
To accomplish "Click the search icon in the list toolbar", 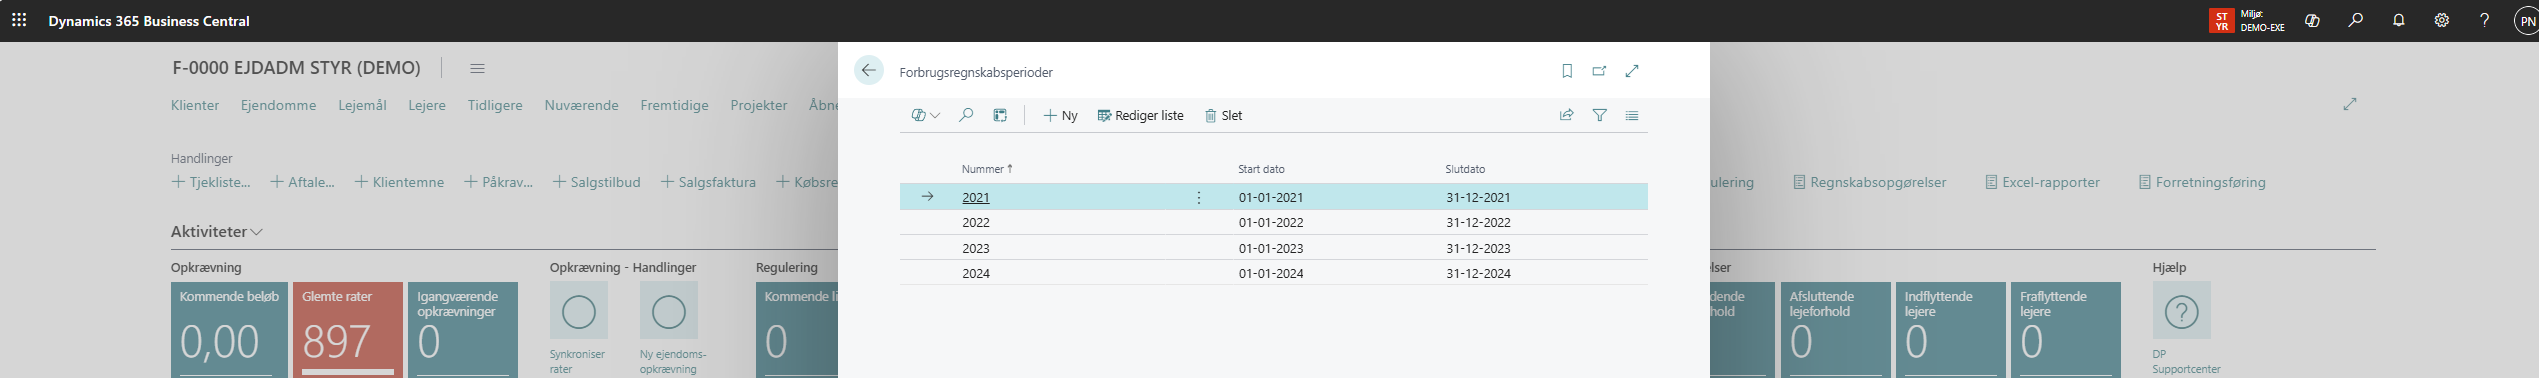I will (x=966, y=115).
